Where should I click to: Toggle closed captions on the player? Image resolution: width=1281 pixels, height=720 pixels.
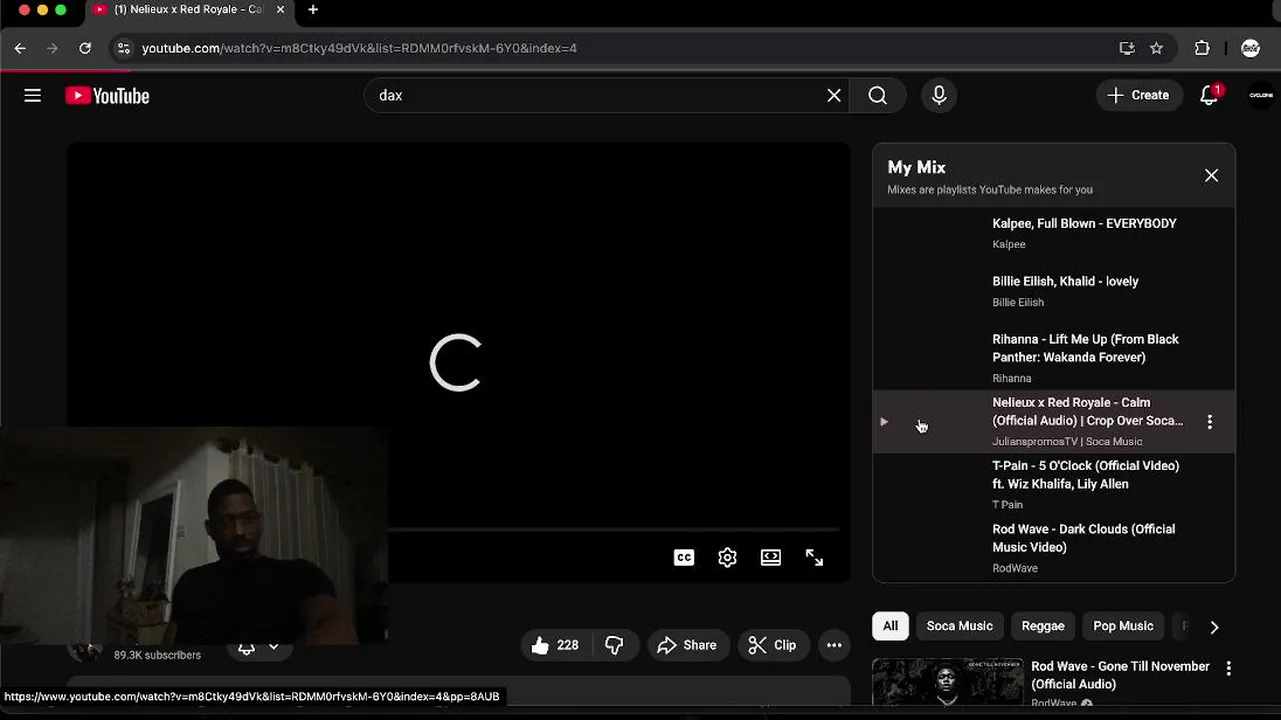point(684,558)
